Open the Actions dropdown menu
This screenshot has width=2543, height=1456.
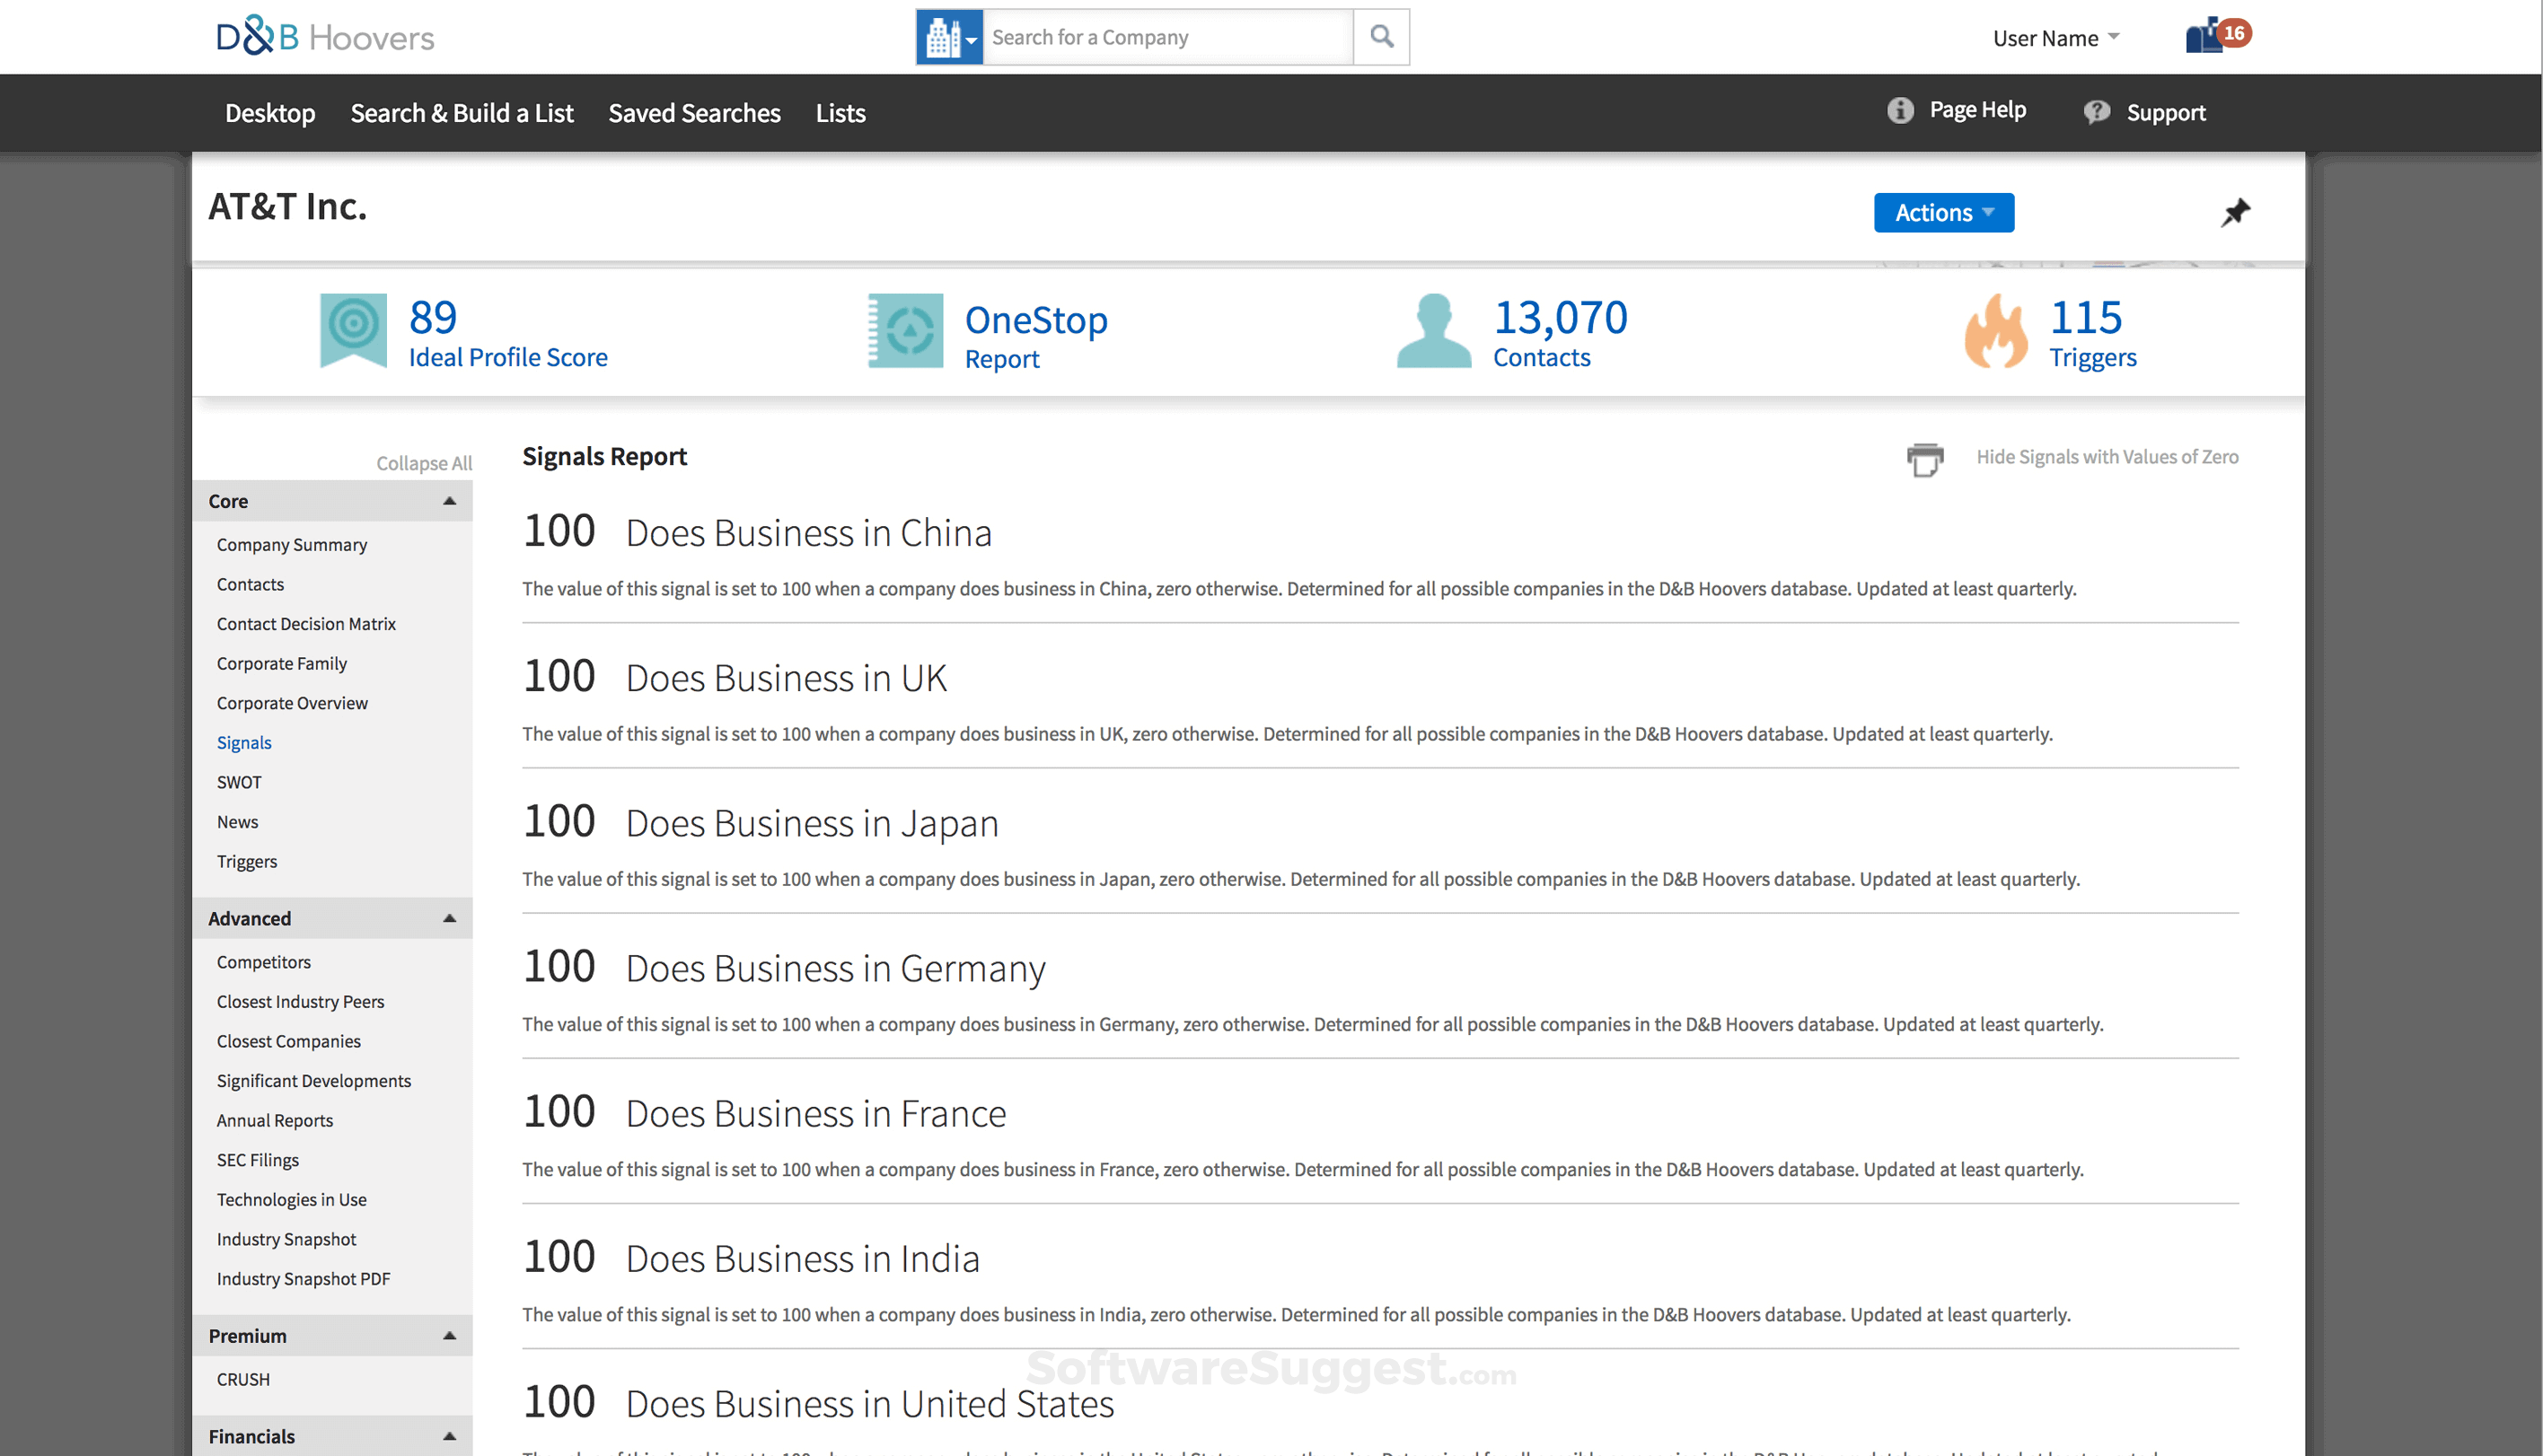click(x=1942, y=213)
